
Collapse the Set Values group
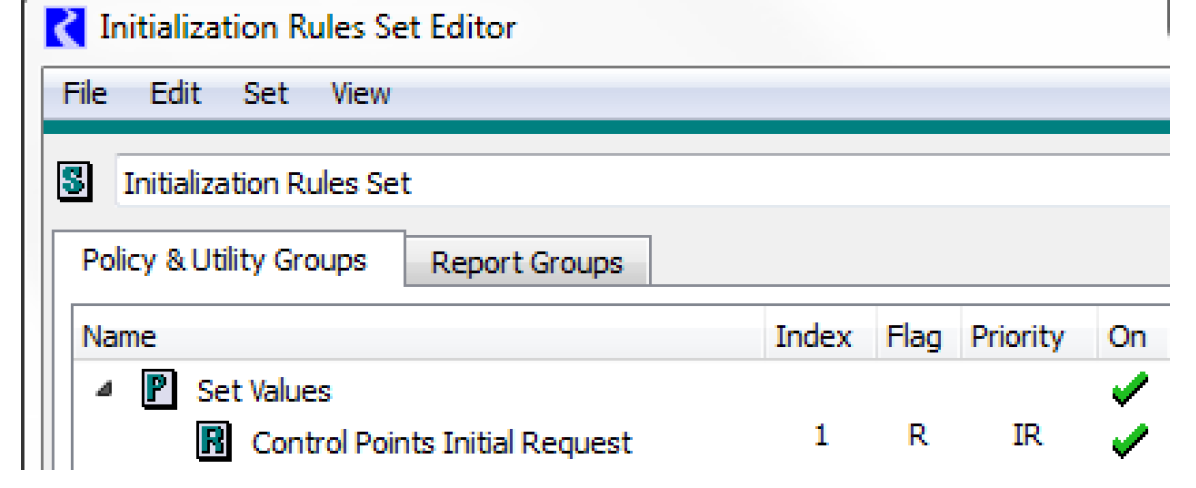(106, 389)
